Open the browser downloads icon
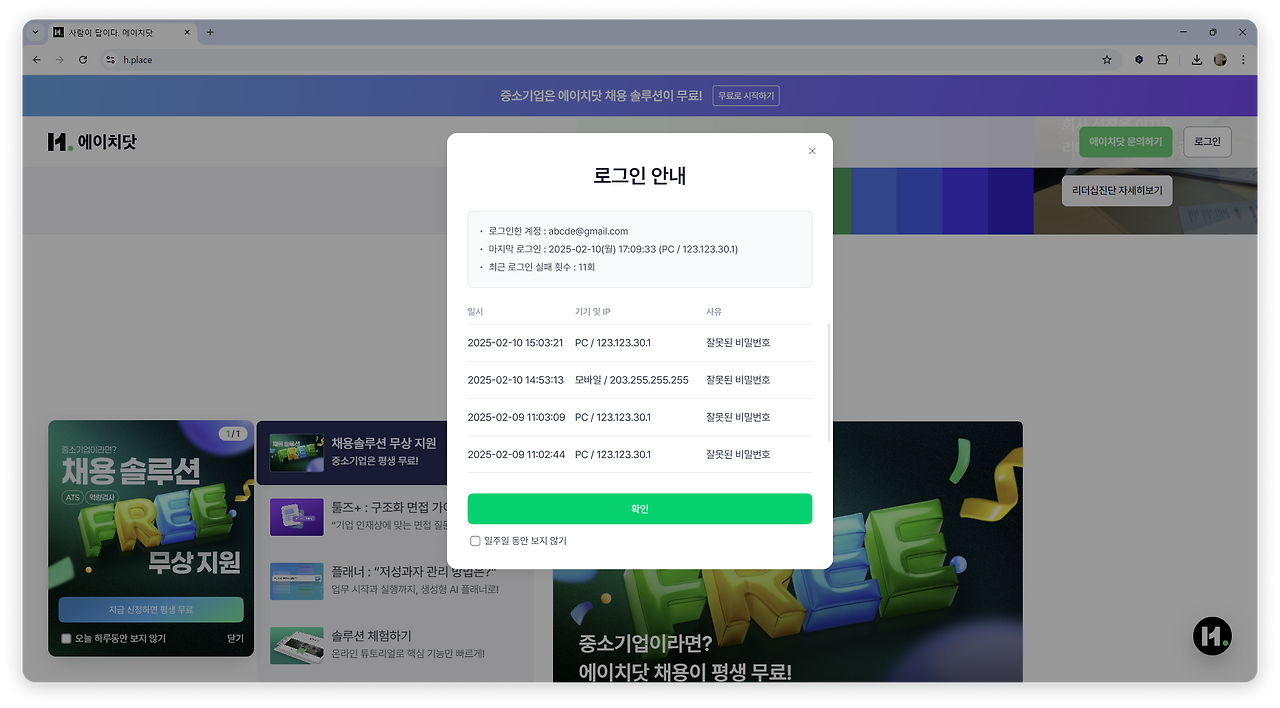This screenshot has width=1280, height=708. (x=1196, y=60)
